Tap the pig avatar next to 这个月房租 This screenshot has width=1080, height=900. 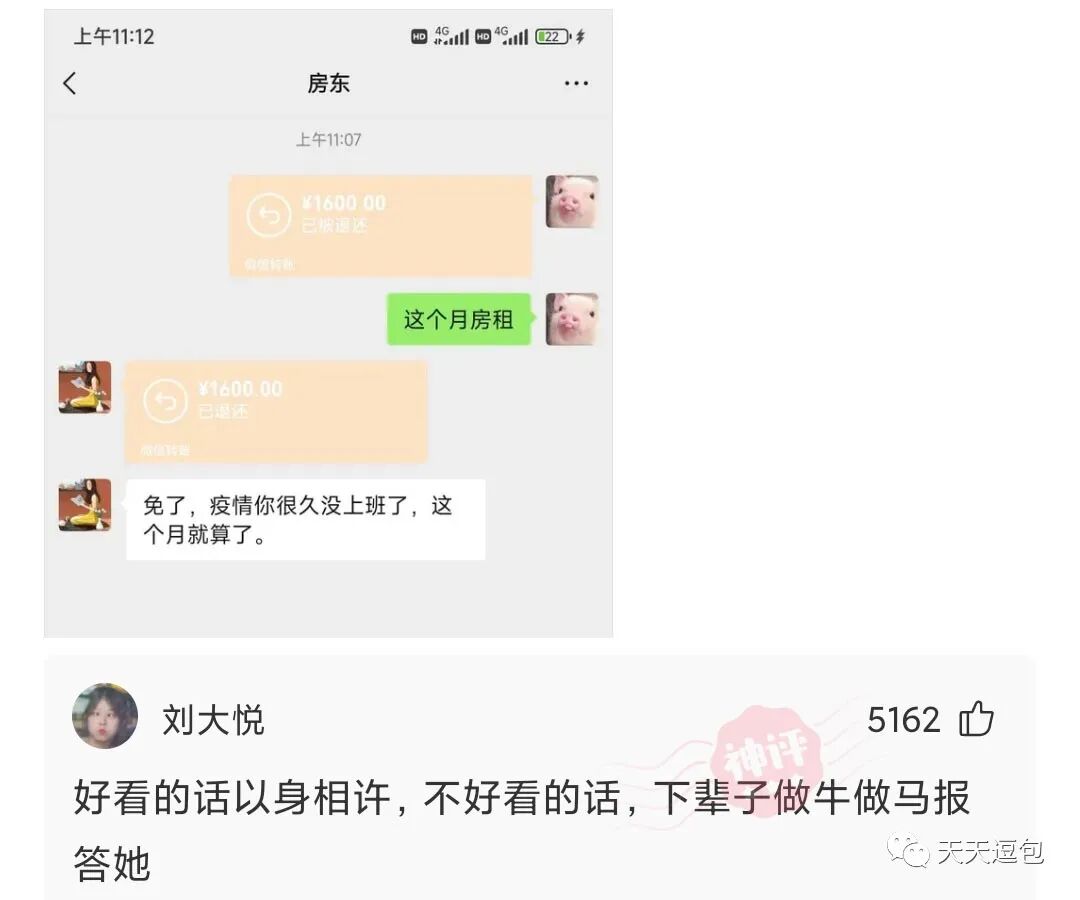click(572, 319)
